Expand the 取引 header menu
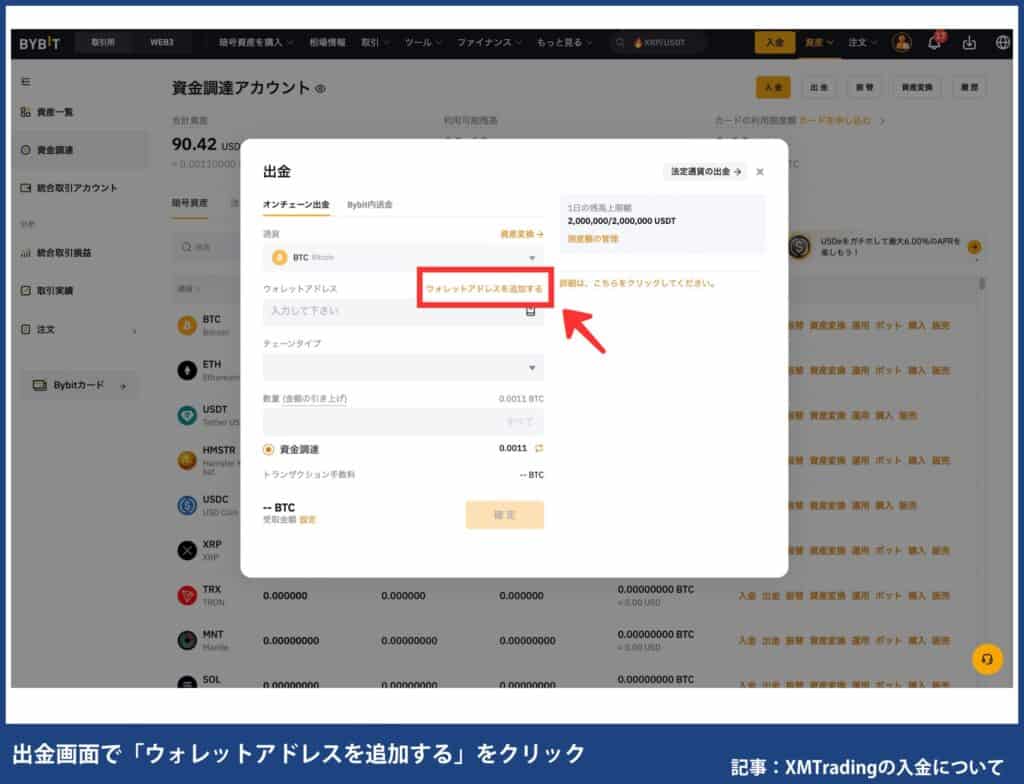Image resolution: width=1024 pixels, height=784 pixels. tap(375, 42)
